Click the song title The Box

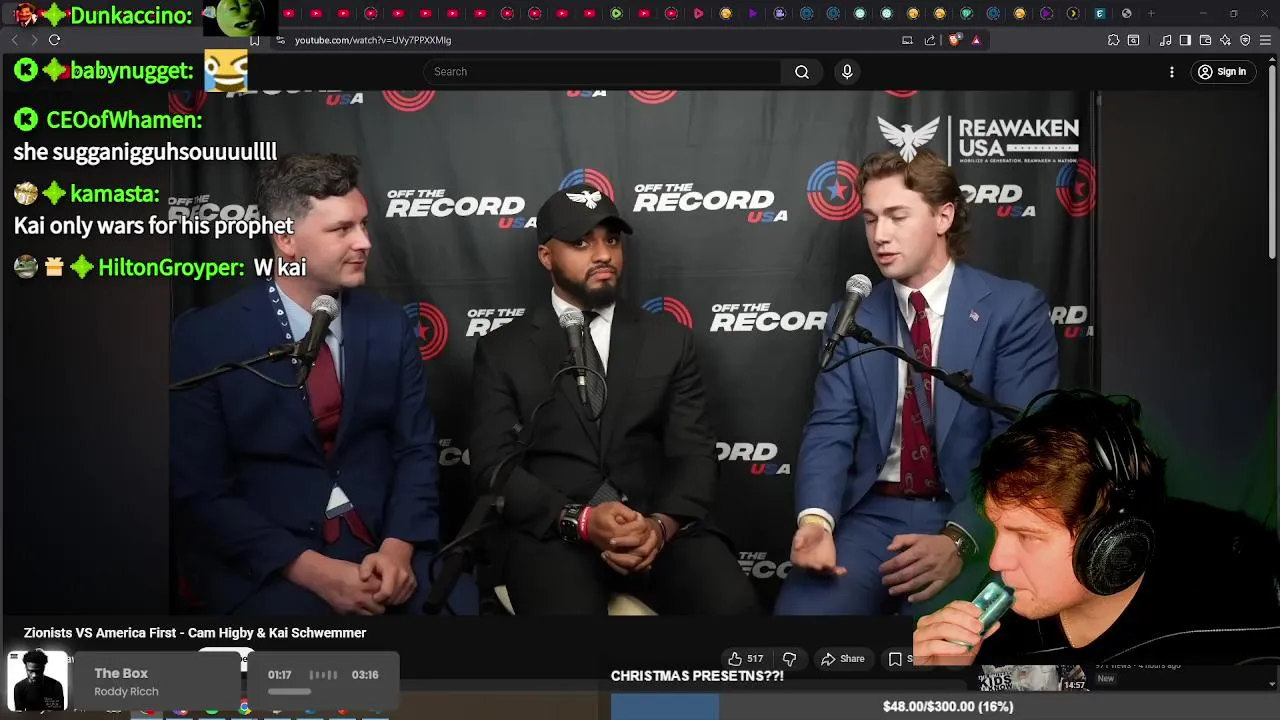[121, 674]
